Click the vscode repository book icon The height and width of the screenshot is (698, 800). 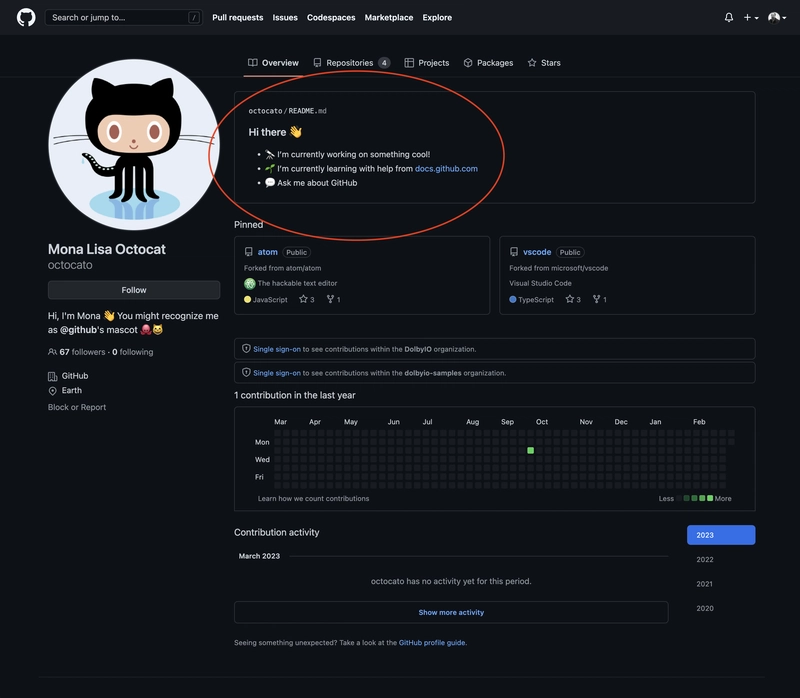(514, 252)
